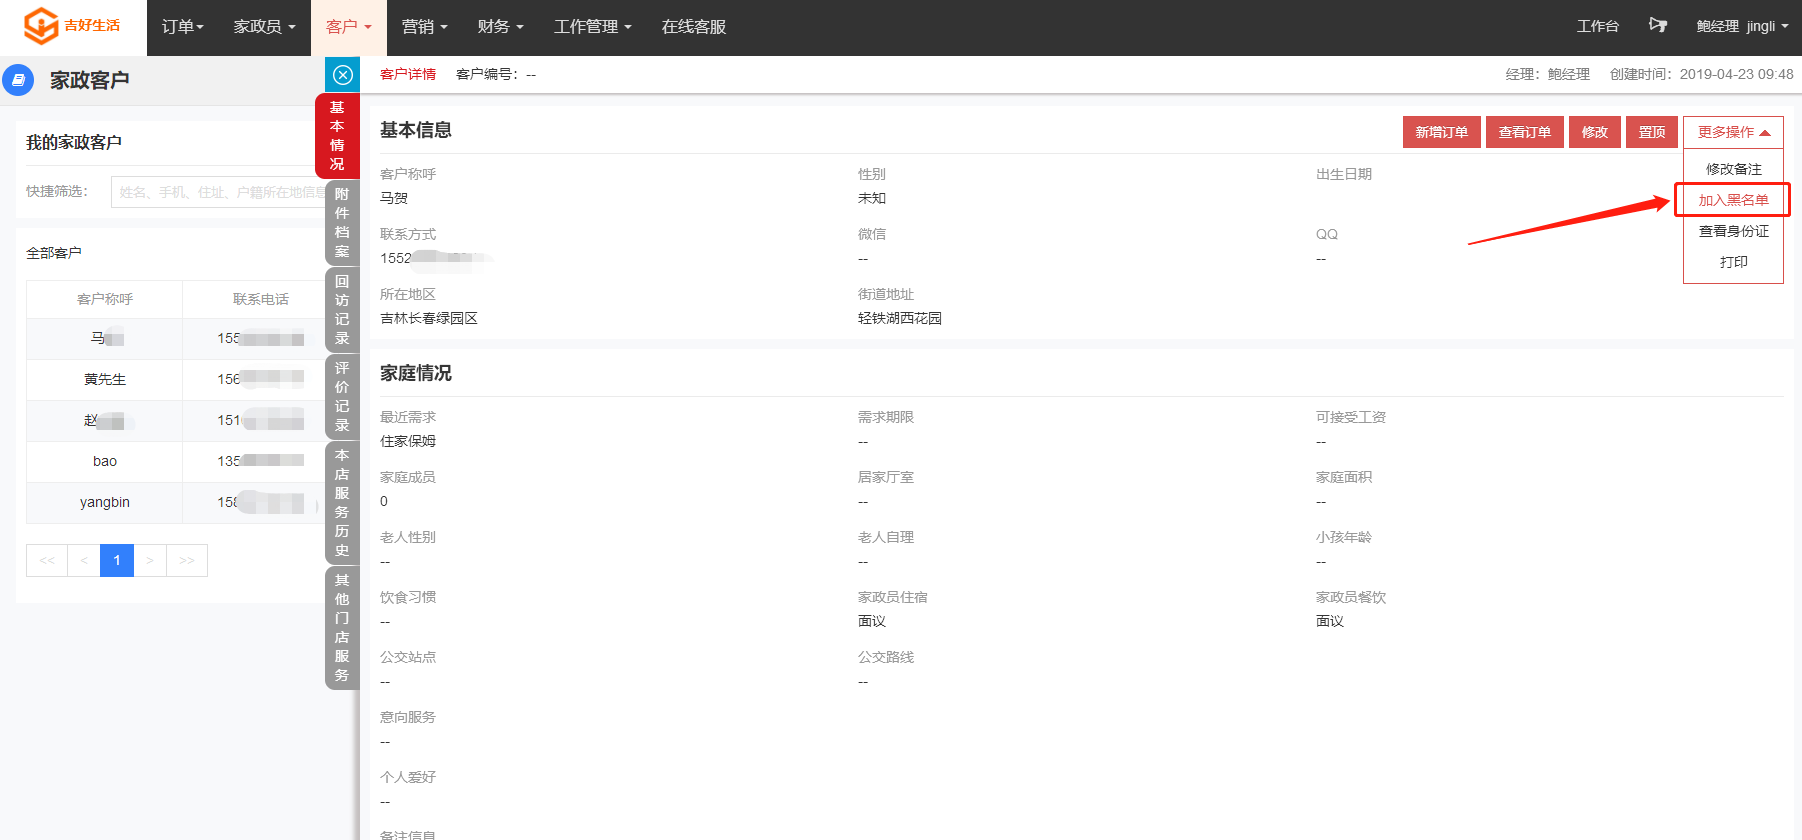This screenshot has height=840, width=1802.
Task: Open the 回访记录 side tab
Action: [342, 309]
